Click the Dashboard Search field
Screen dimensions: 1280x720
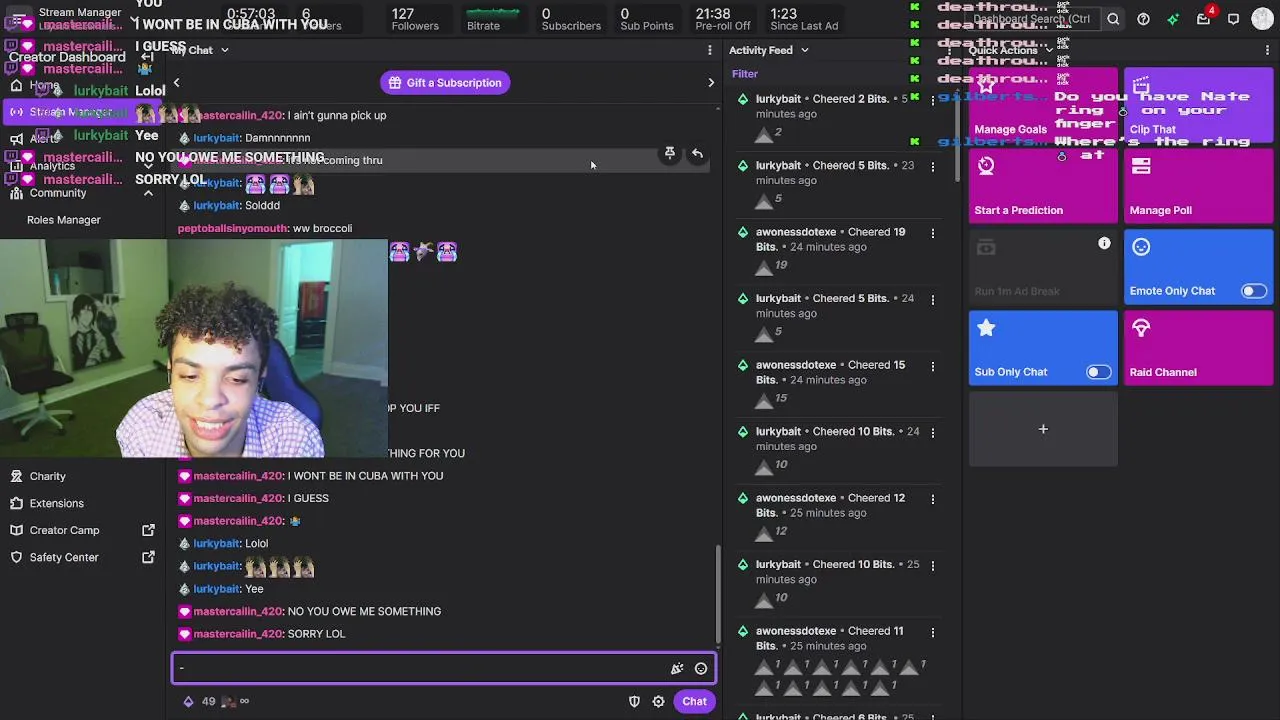pos(1034,19)
